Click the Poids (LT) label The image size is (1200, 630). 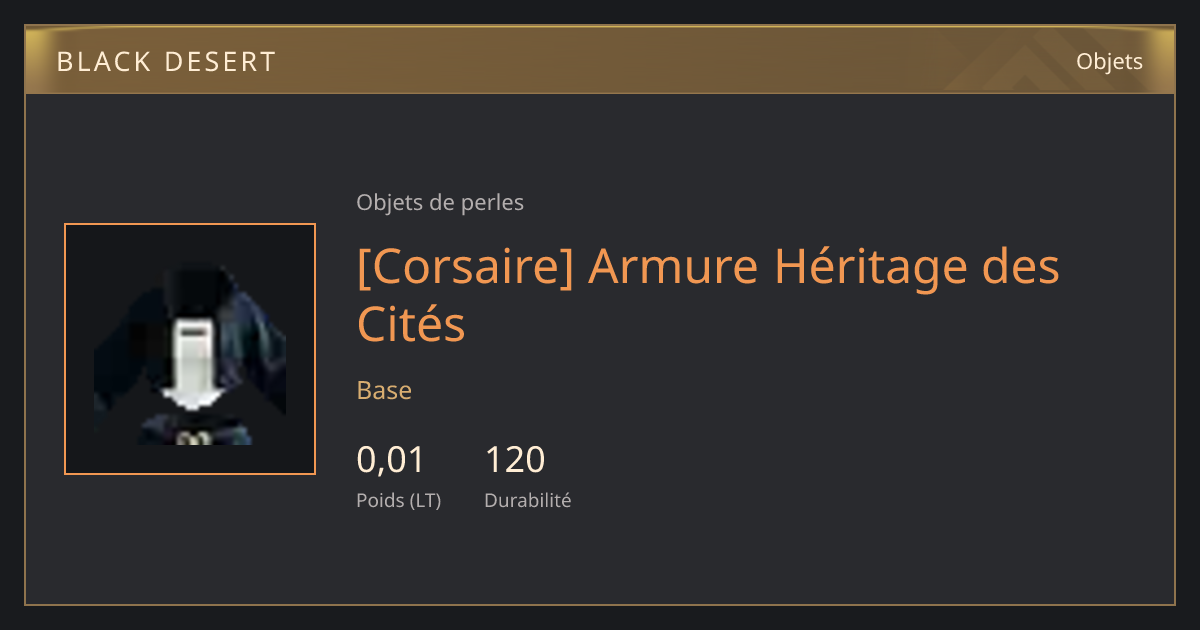[398, 501]
